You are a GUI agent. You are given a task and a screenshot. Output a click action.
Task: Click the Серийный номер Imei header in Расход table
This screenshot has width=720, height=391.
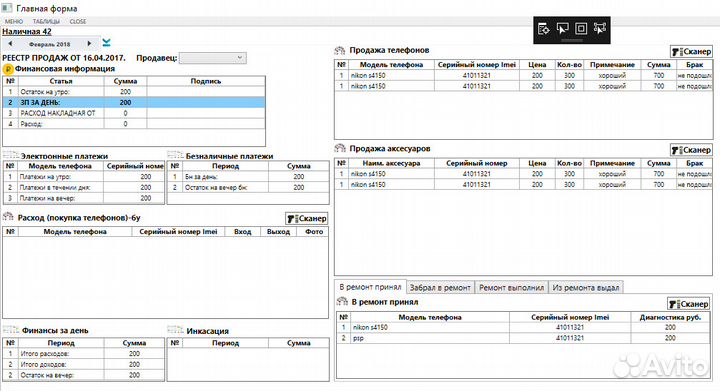(x=178, y=232)
